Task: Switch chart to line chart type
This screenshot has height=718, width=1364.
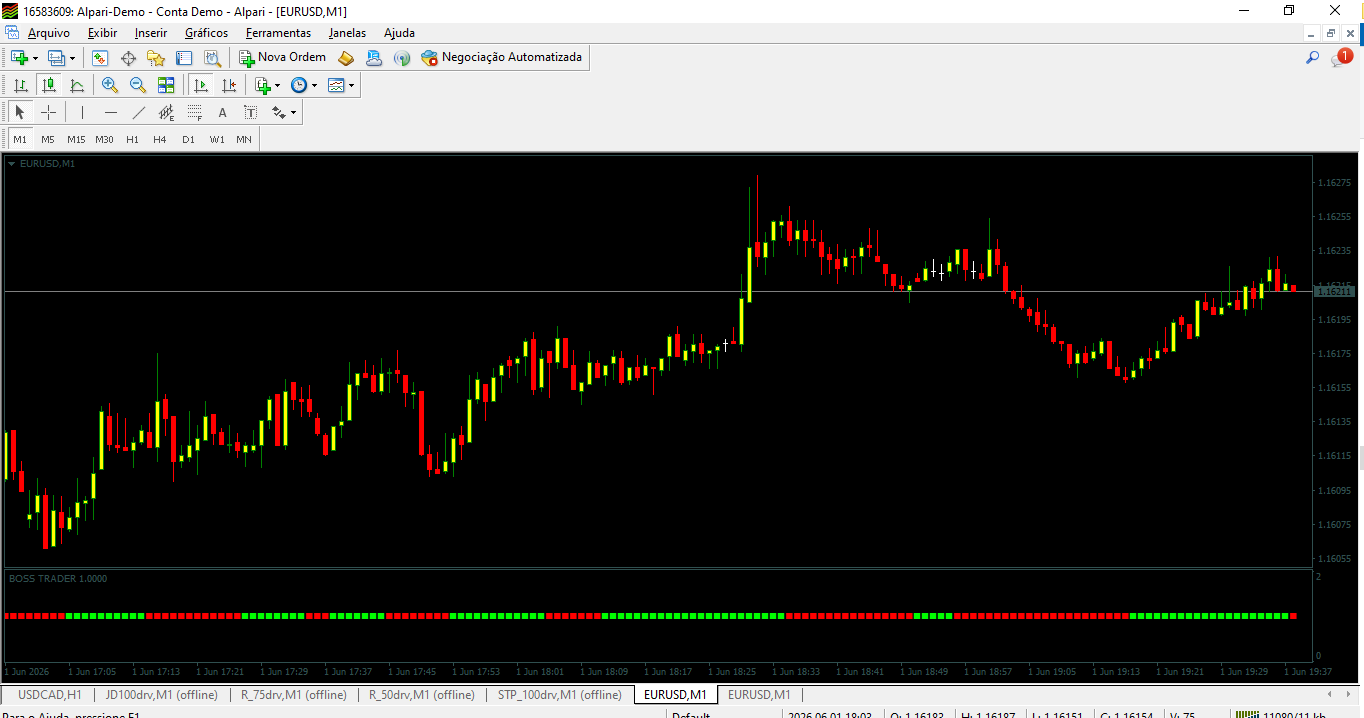Action: point(77,85)
